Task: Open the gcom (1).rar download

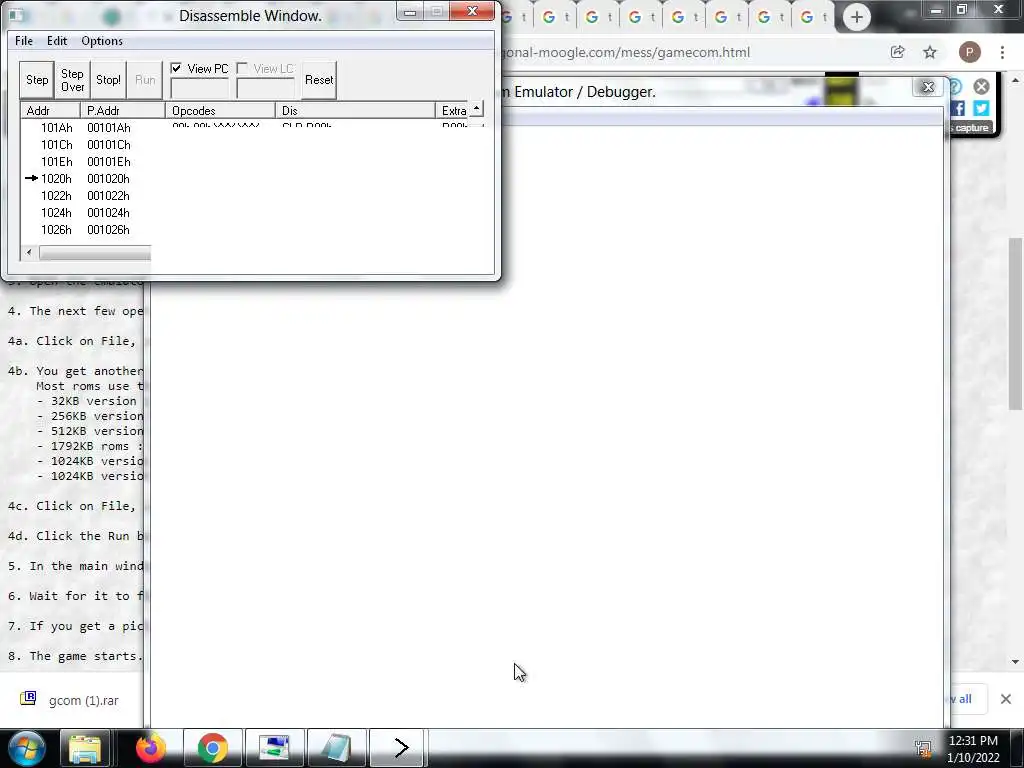Action: (x=70, y=700)
